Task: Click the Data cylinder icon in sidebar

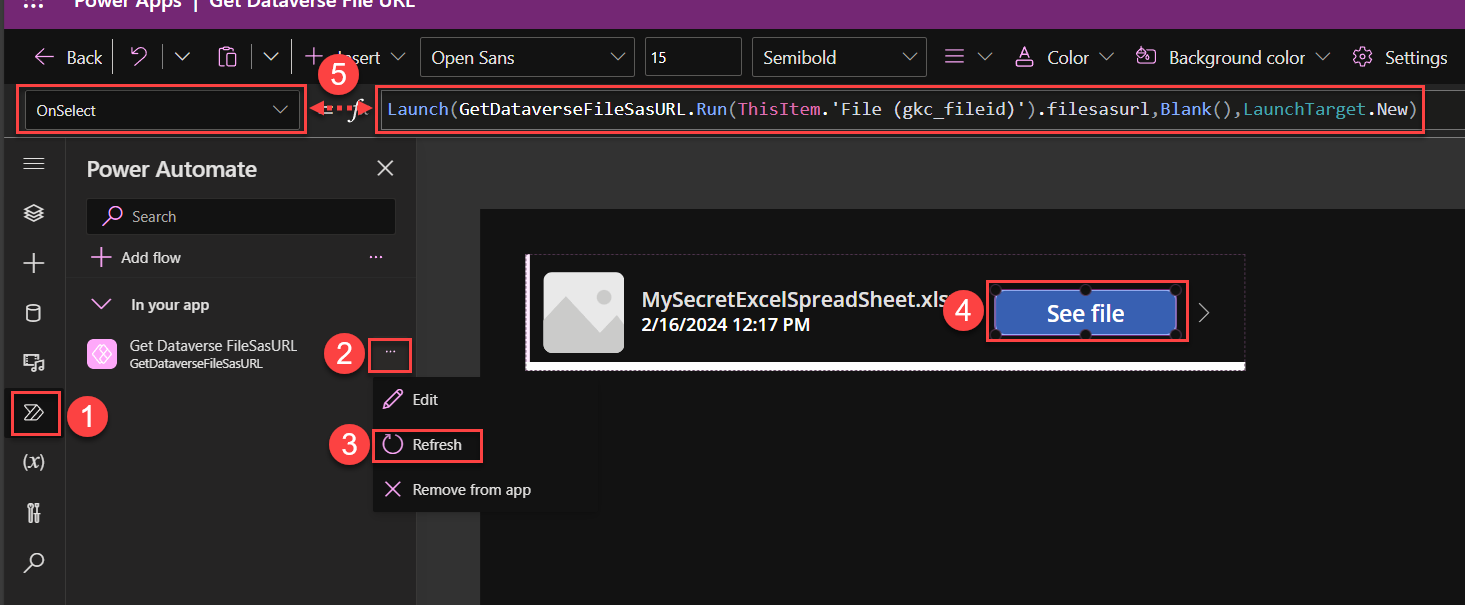Action: pyautogui.click(x=34, y=313)
